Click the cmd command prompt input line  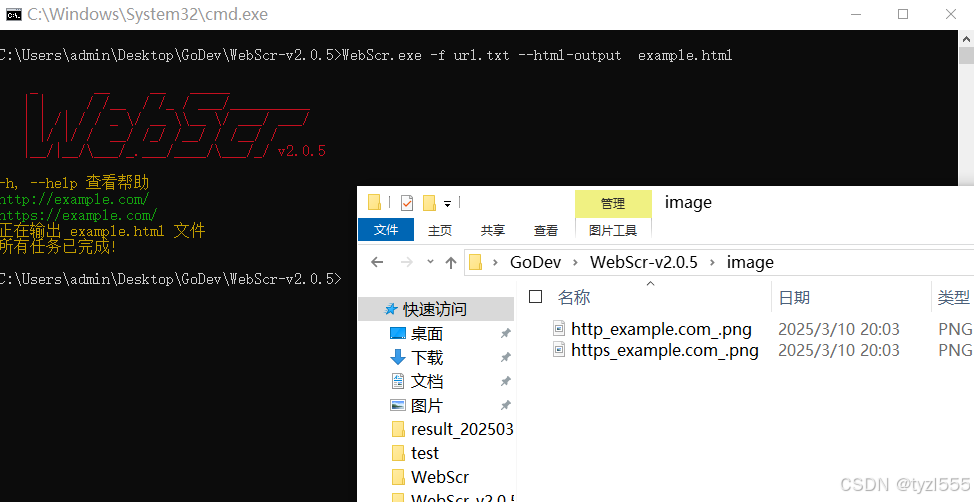(169, 279)
